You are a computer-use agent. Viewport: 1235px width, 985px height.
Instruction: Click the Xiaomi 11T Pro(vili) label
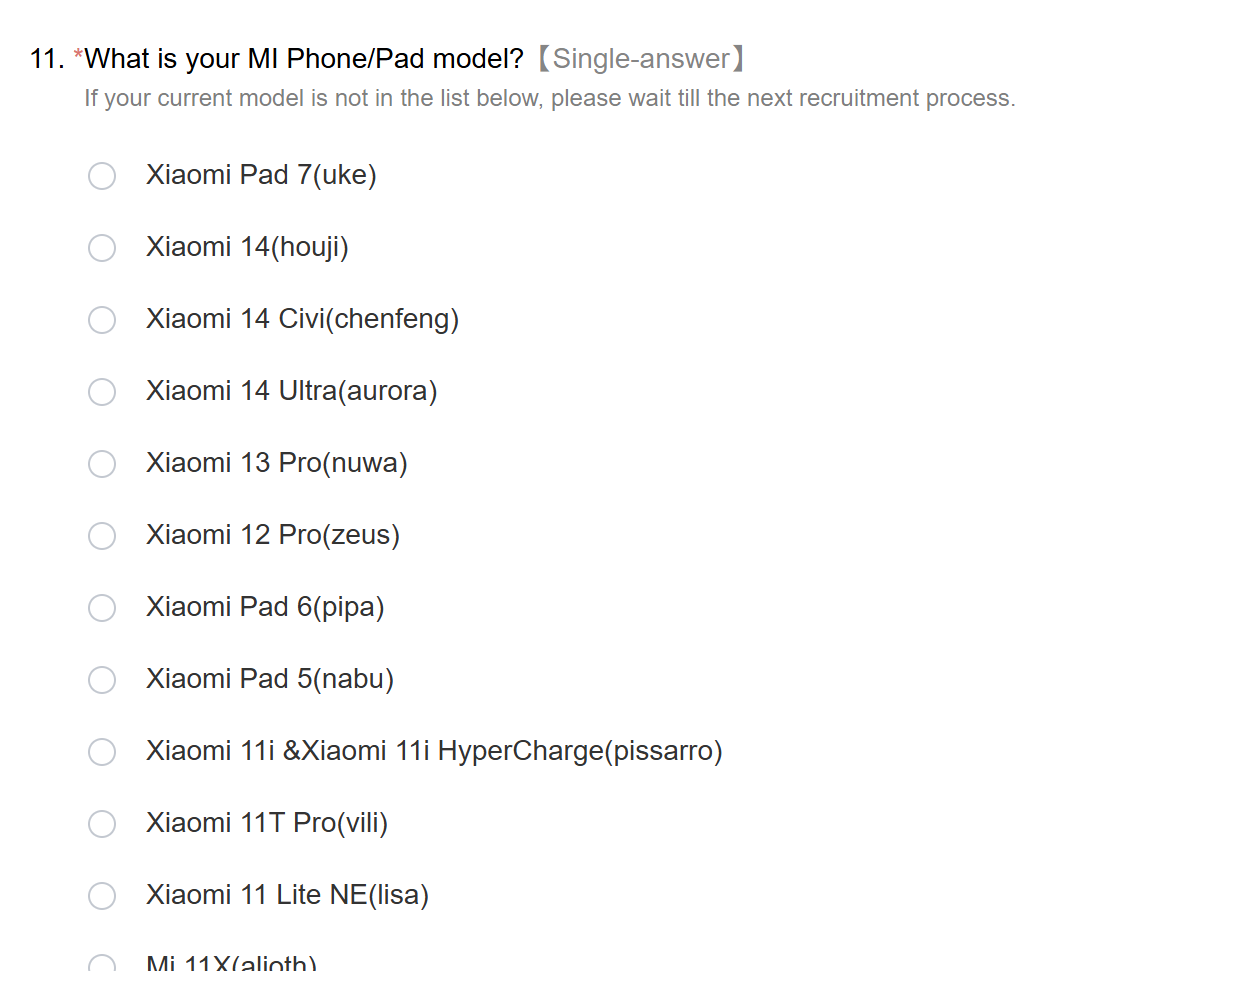(x=266, y=823)
